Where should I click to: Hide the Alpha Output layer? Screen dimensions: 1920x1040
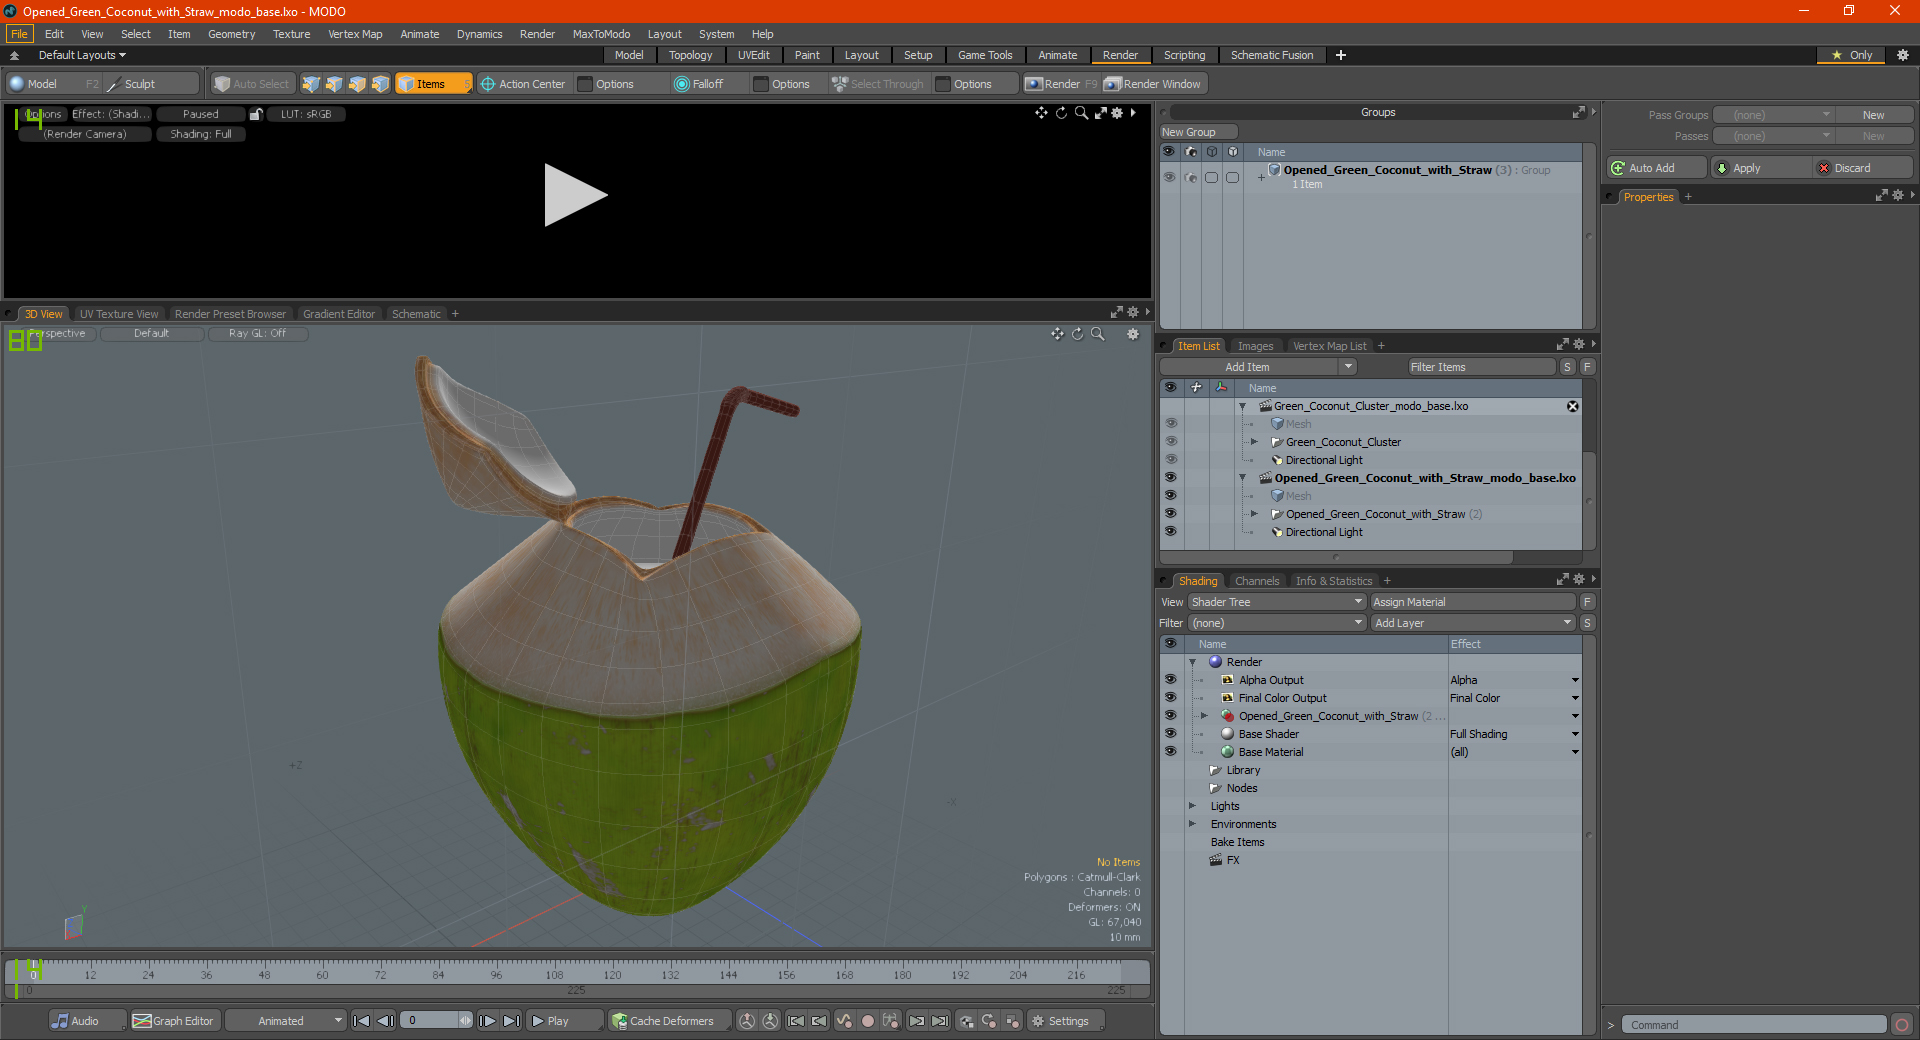pos(1170,680)
